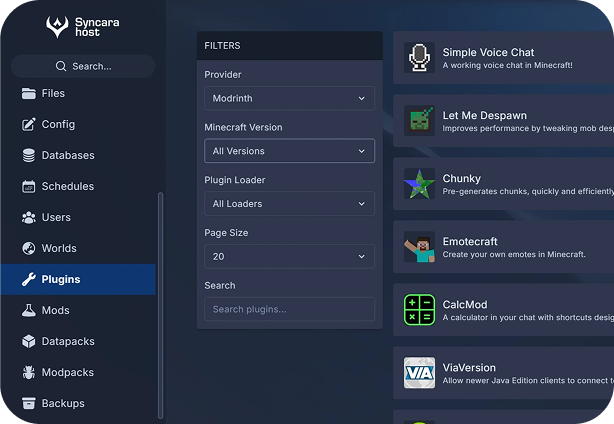
Task: Open the Page Size dropdown
Action: coord(289,256)
